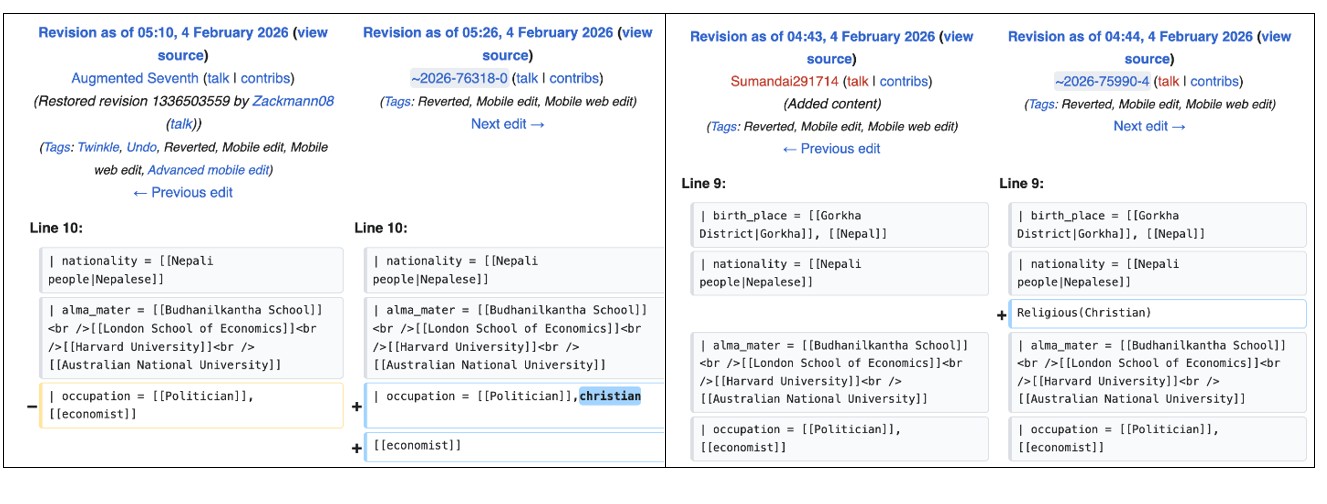Open the Twinkle tag link
This screenshot has height=504, width=1327.
(99, 147)
